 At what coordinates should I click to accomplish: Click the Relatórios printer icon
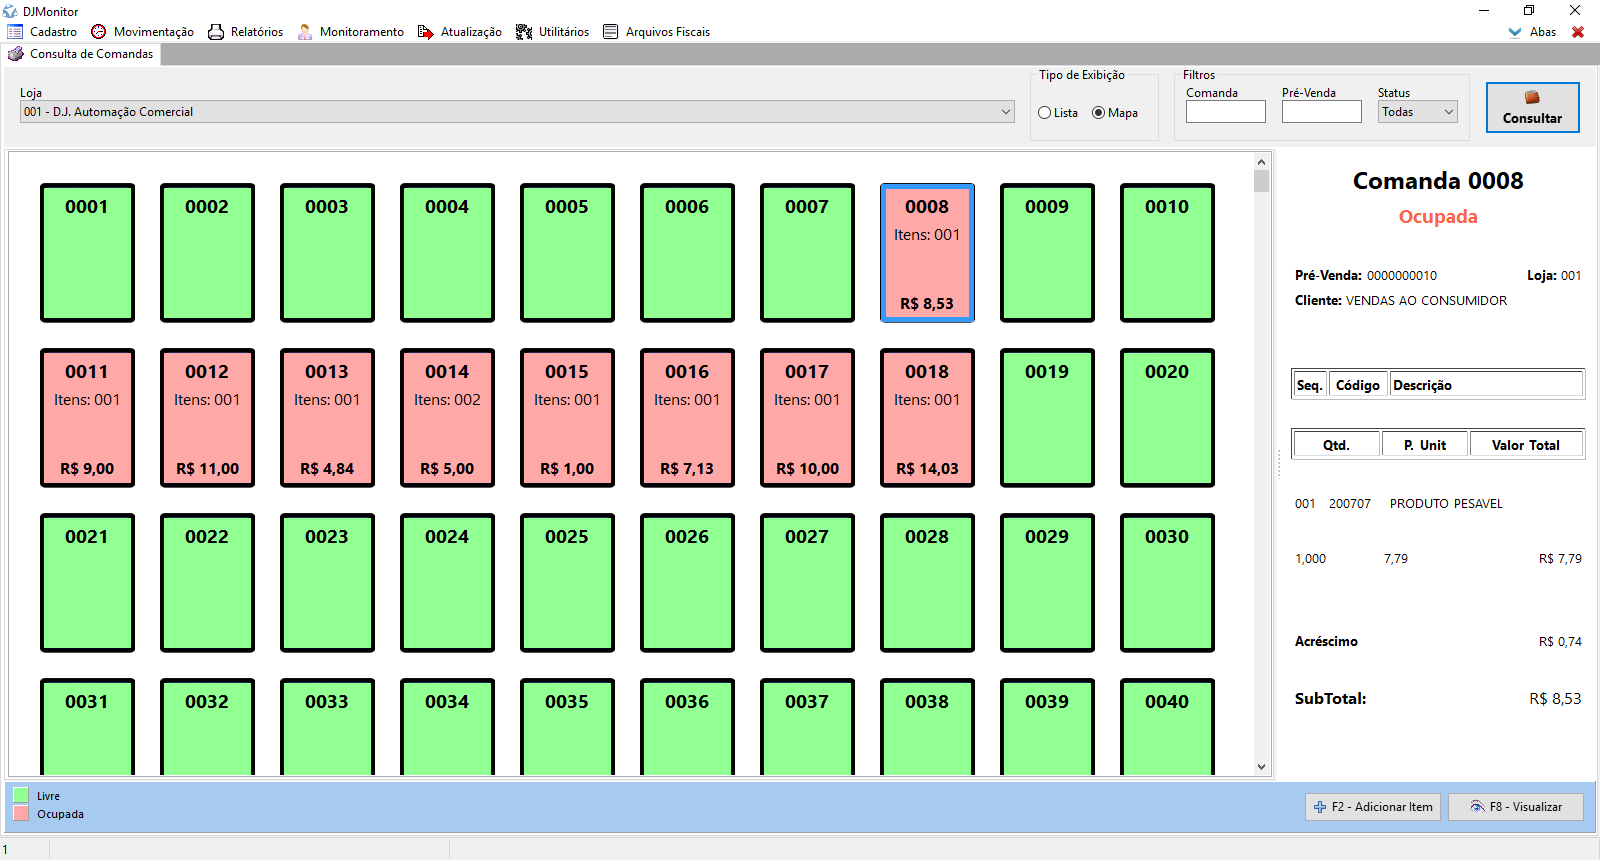pos(216,32)
